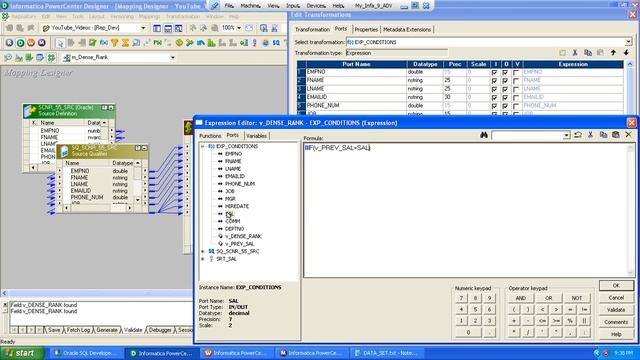Open the Windows start button
Screen dimensions: 640x360
22,353
